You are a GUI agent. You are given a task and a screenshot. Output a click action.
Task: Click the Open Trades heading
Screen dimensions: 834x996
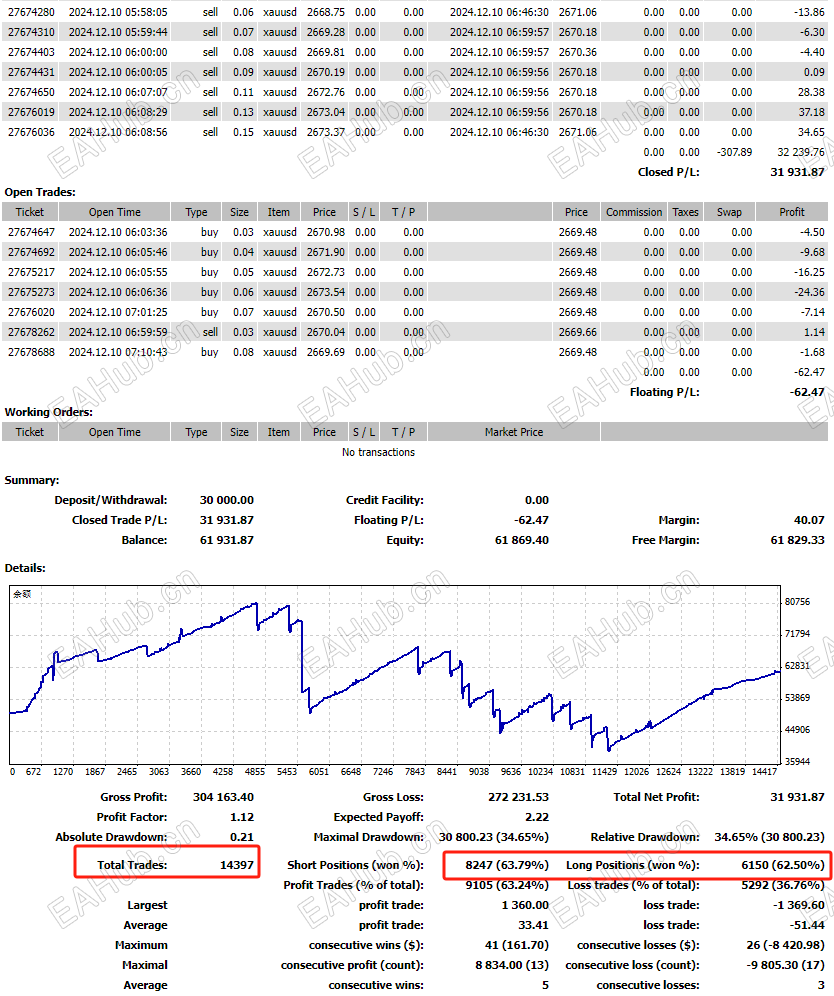coord(40,192)
